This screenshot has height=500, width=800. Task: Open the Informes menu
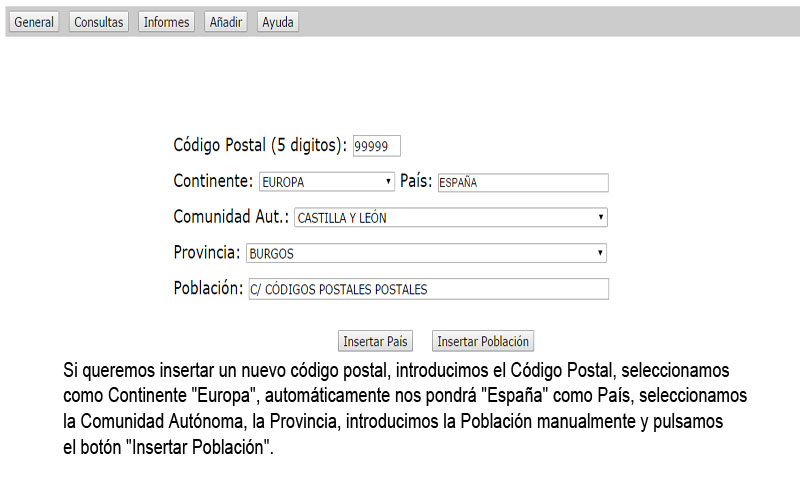(x=166, y=22)
